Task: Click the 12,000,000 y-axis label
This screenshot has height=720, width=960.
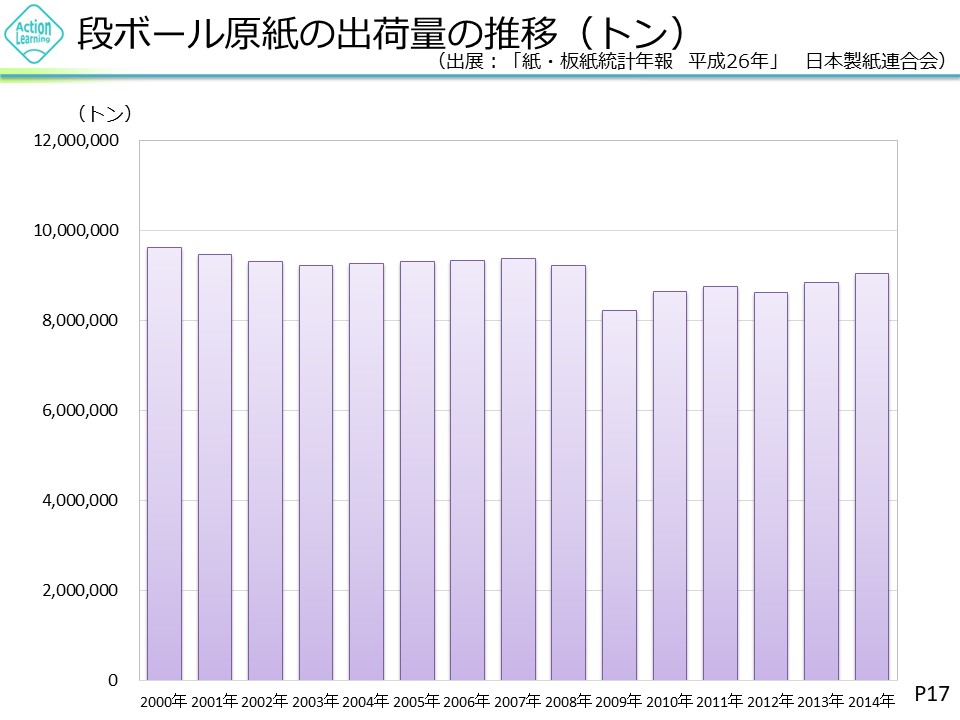Action: point(77,141)
